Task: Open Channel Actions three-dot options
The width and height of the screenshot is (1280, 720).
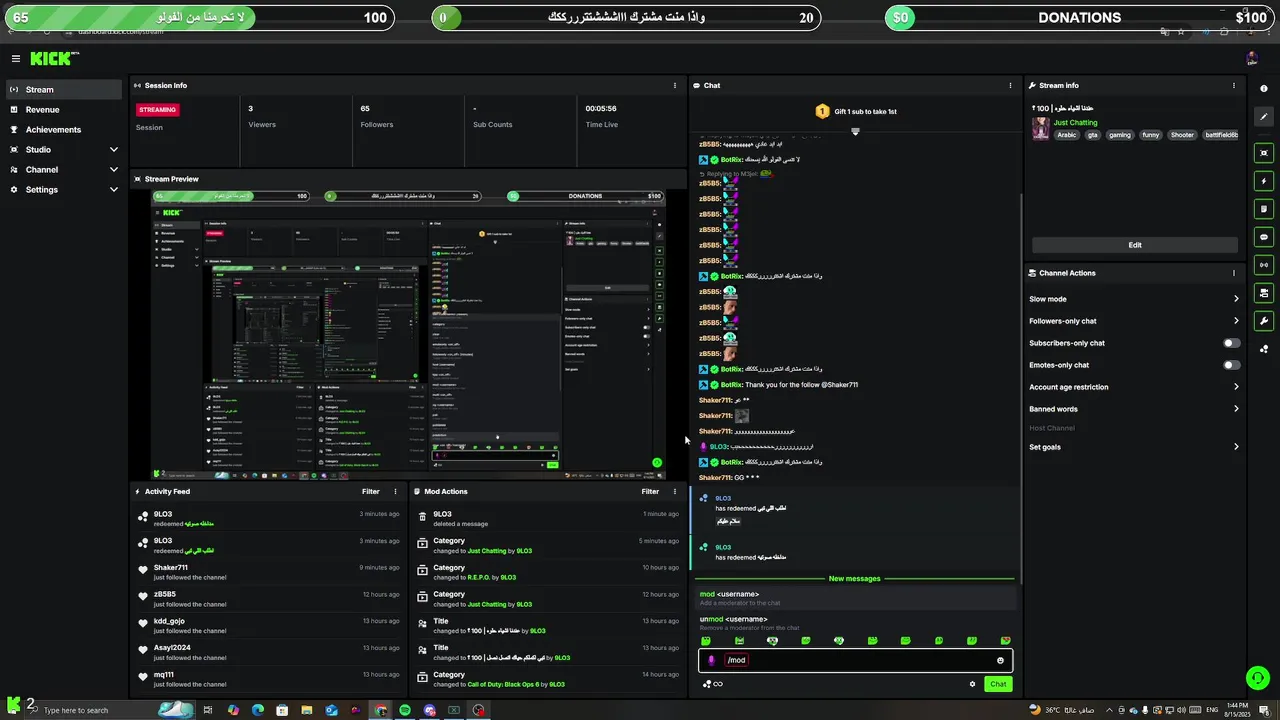Action: click(1233, 273)
